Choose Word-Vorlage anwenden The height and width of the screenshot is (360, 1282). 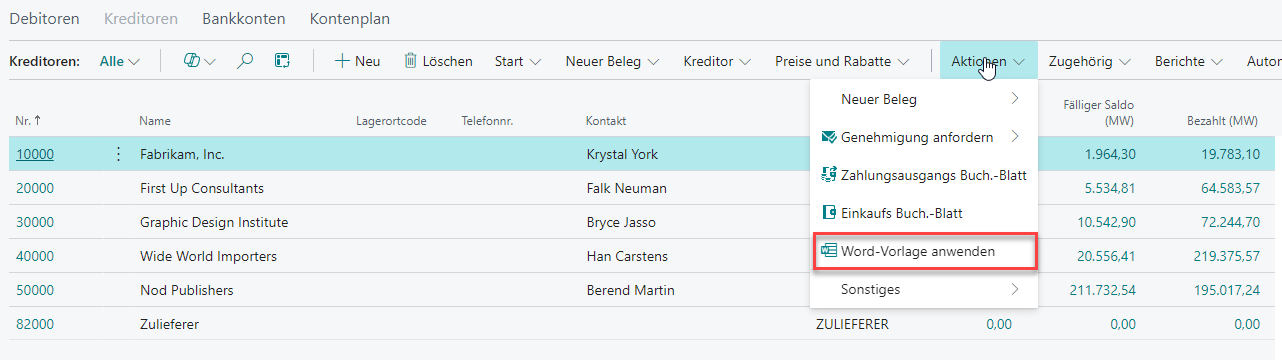point(923,251)
